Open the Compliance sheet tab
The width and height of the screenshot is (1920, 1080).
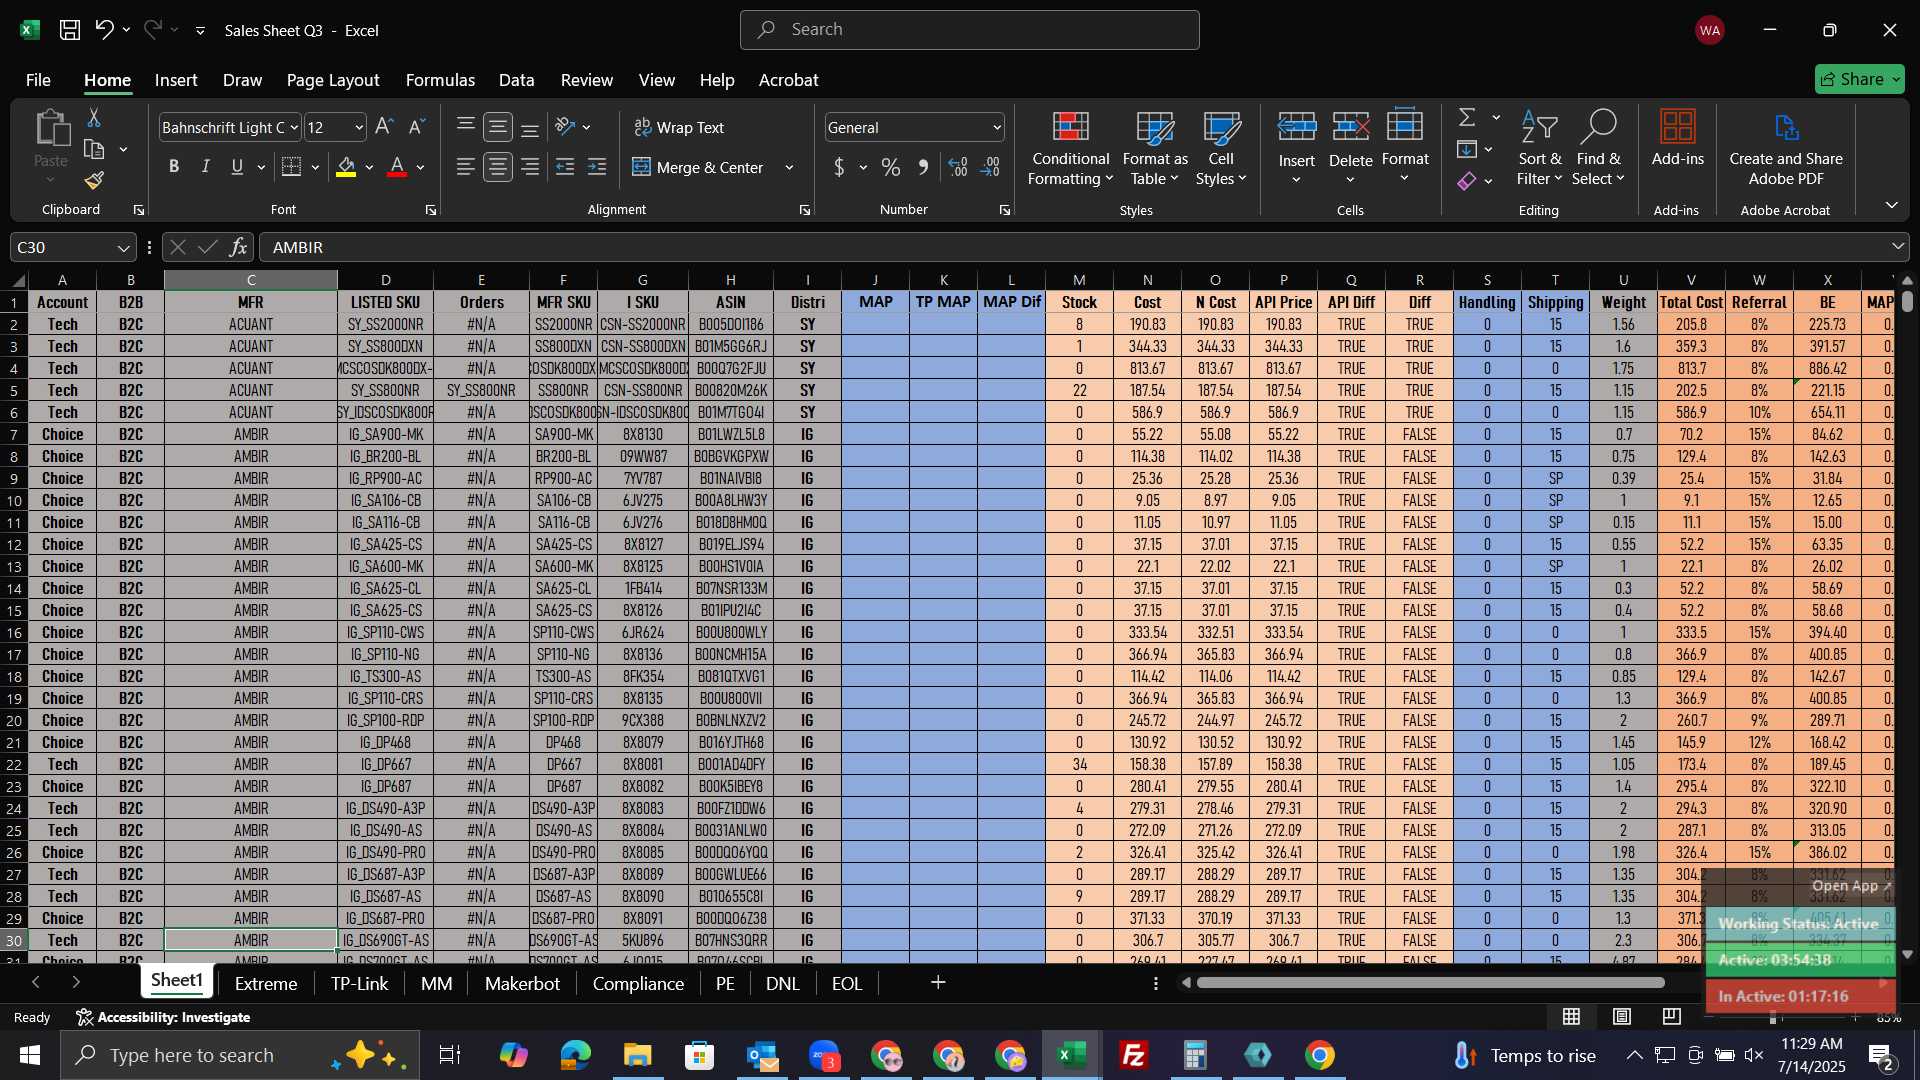pyautogui.click(x=638, y=984)
